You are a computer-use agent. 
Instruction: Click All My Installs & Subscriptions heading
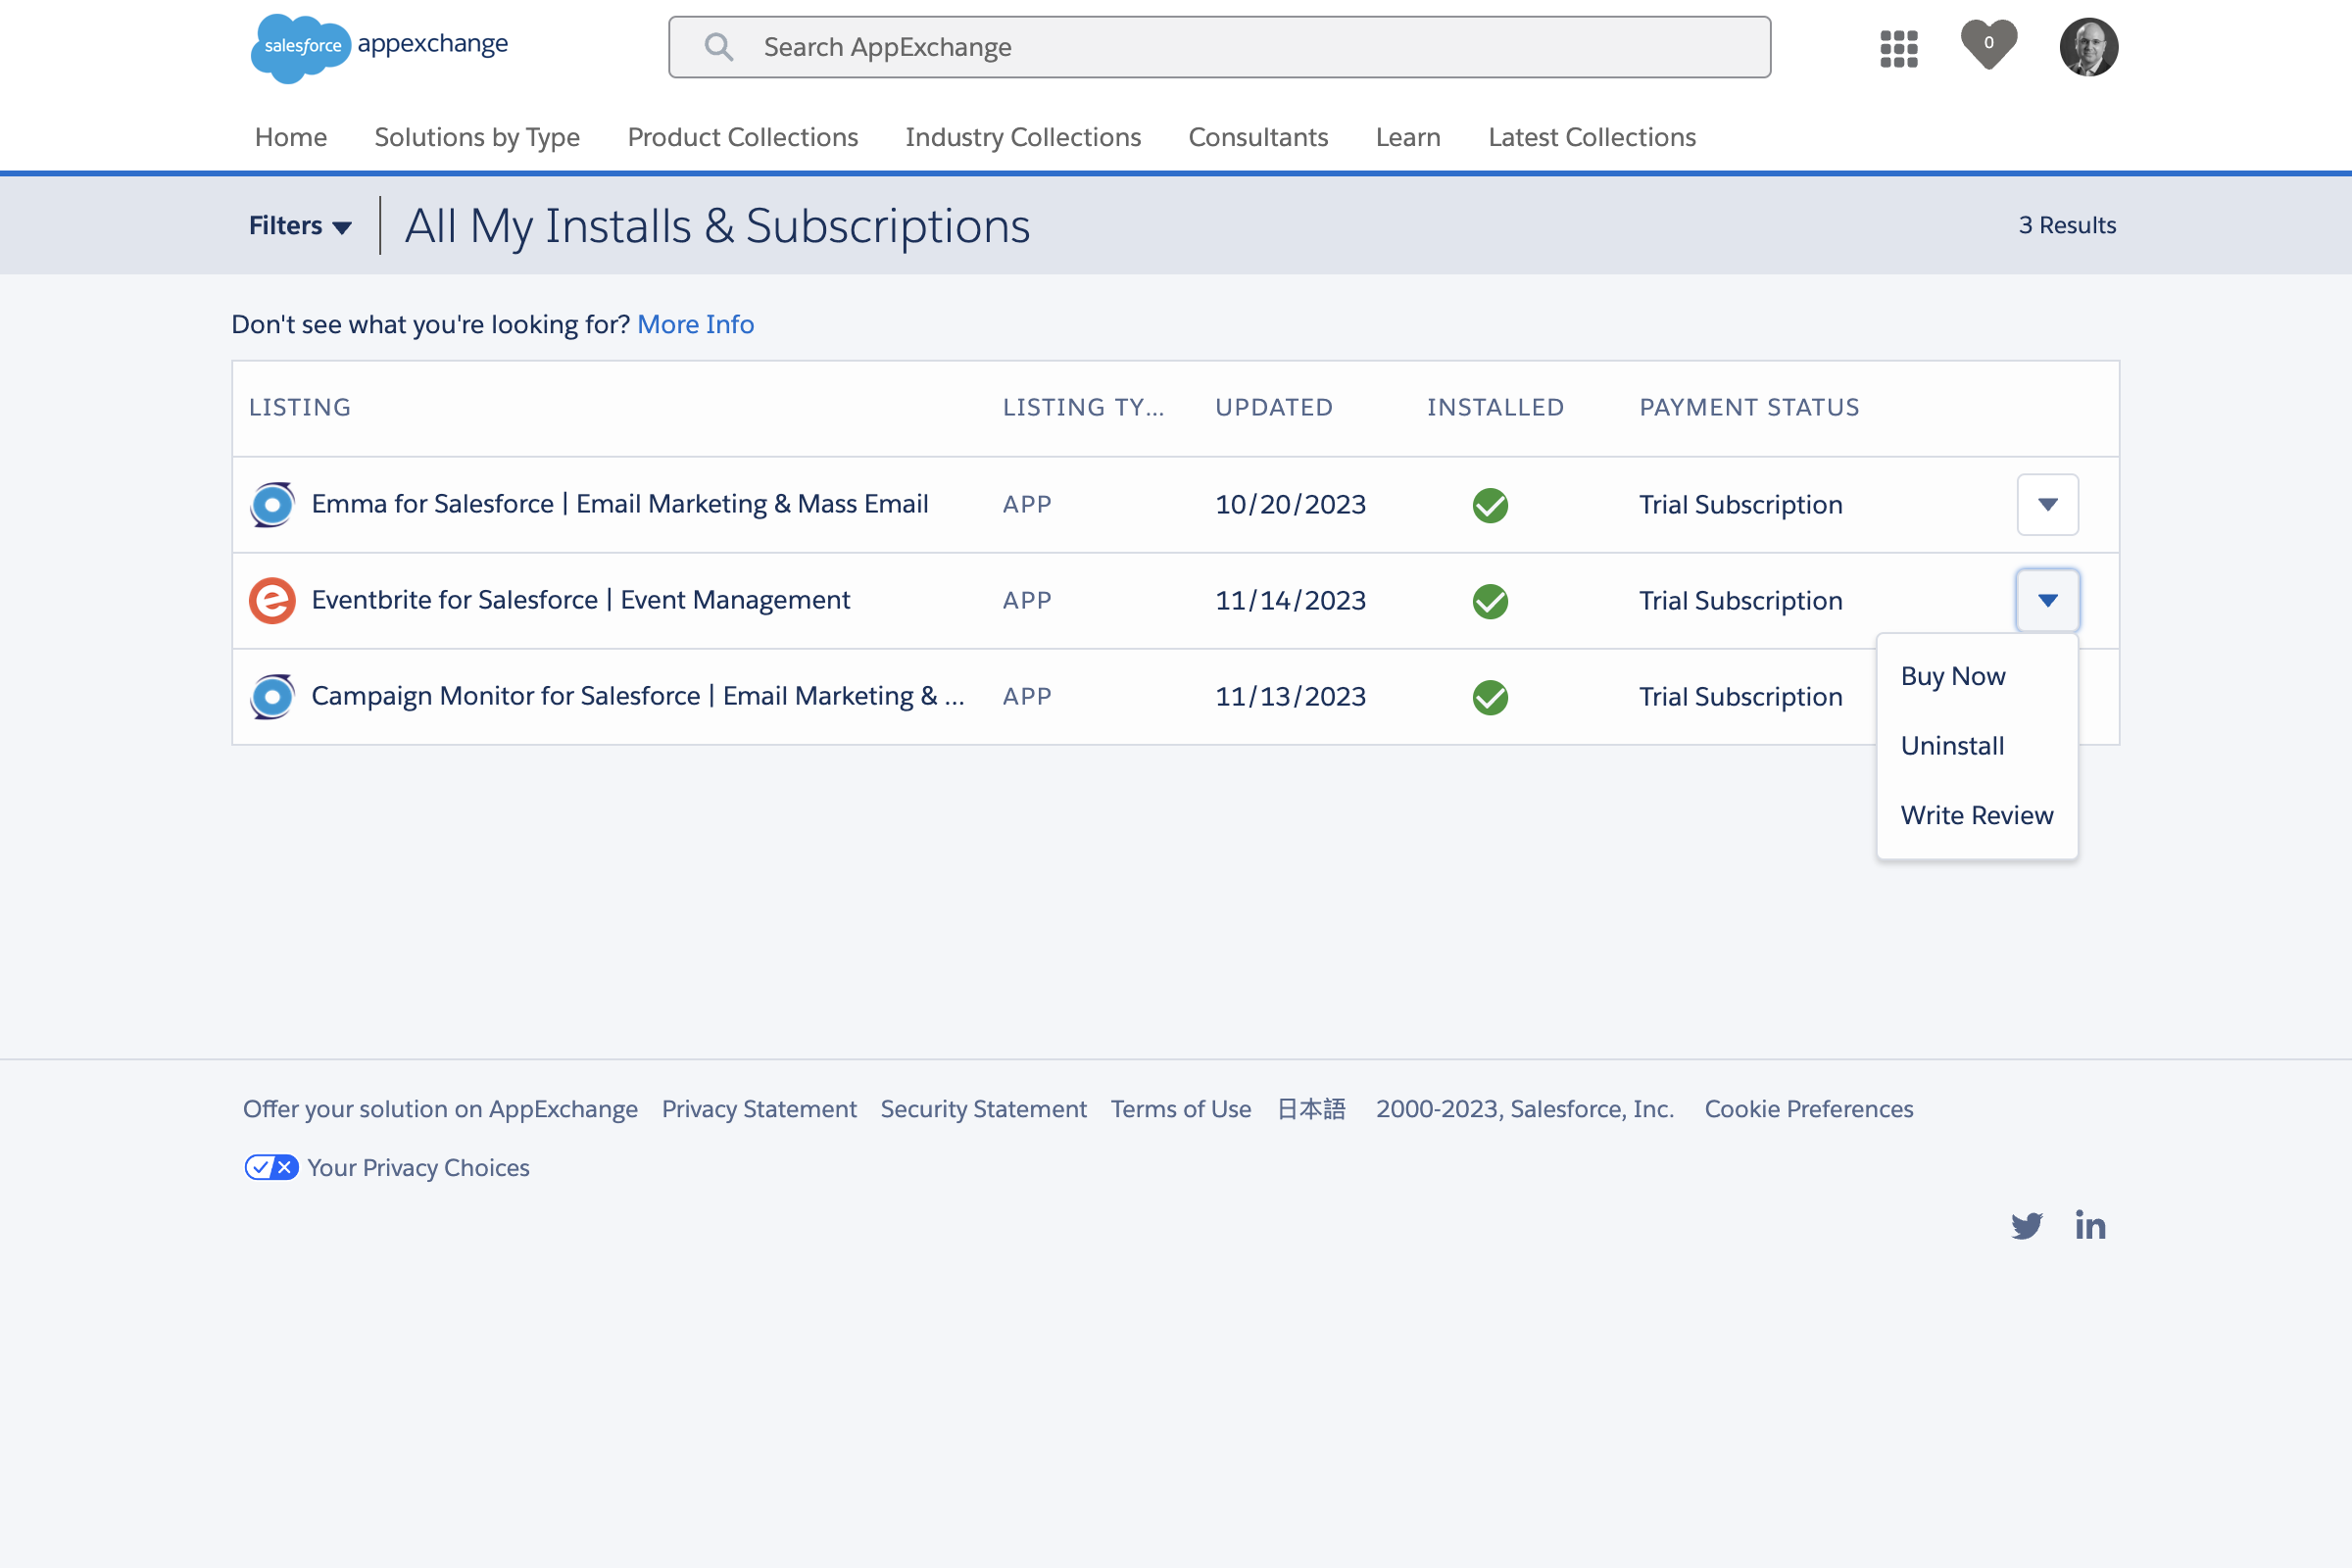tap(717, 226)
